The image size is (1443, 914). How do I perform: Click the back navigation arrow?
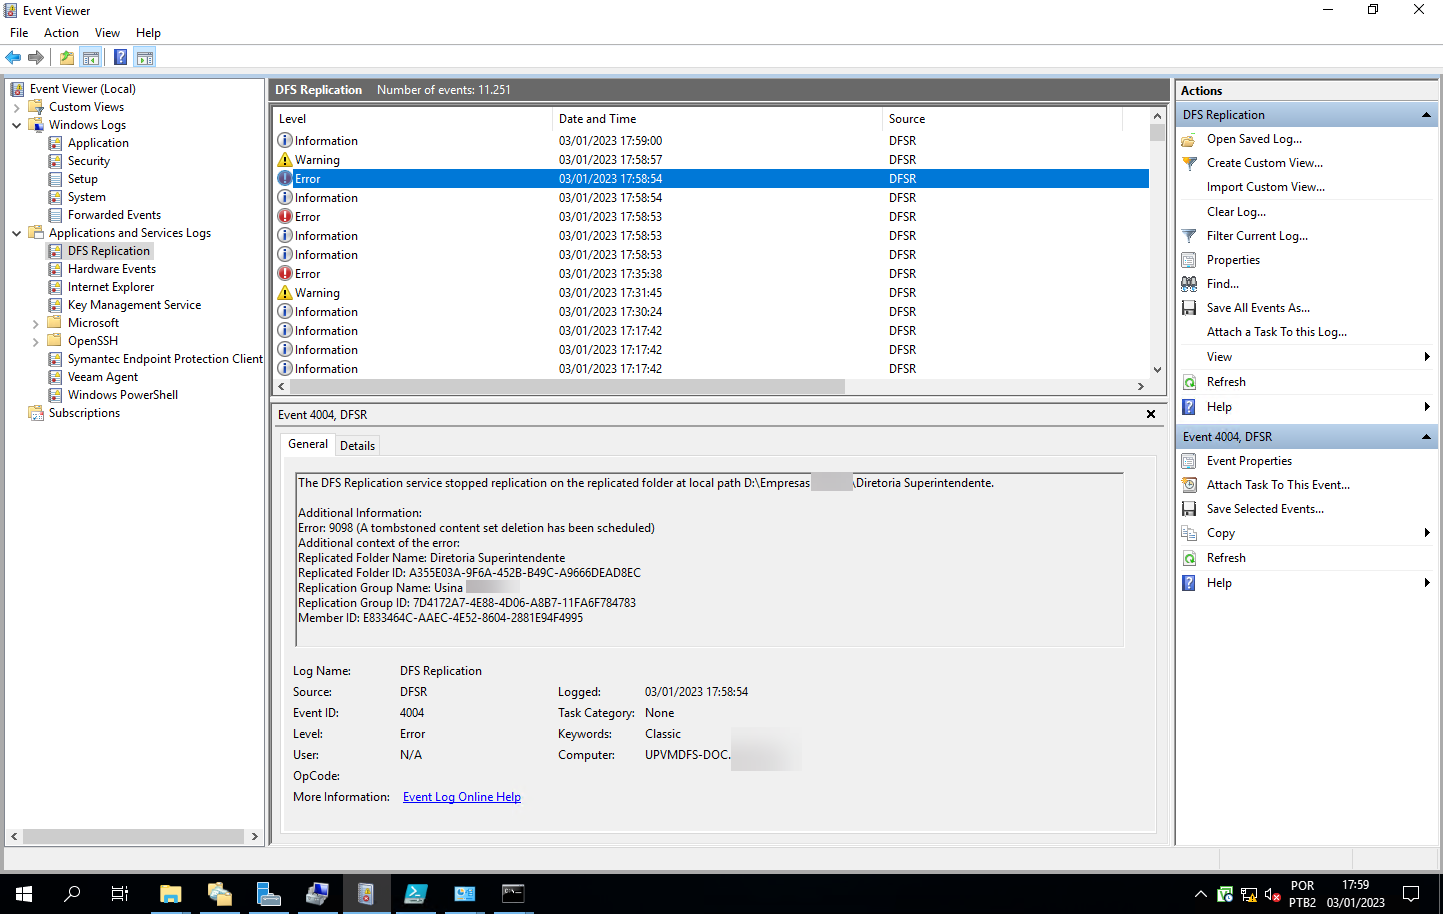point(13,57)
